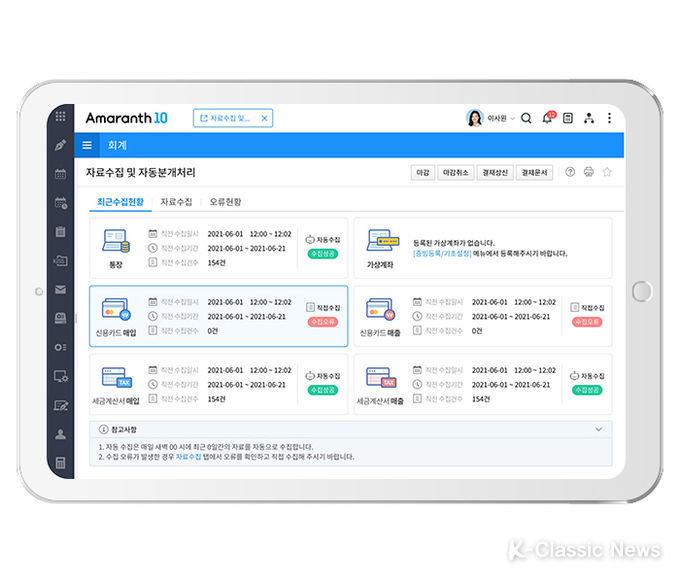
Task: Click the header calculator icon
Action: point(568,118)
